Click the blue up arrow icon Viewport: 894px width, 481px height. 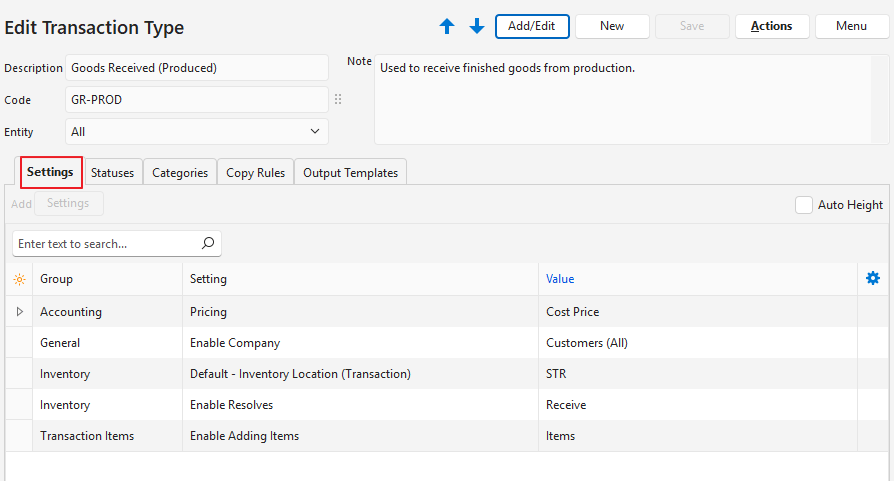447,27
